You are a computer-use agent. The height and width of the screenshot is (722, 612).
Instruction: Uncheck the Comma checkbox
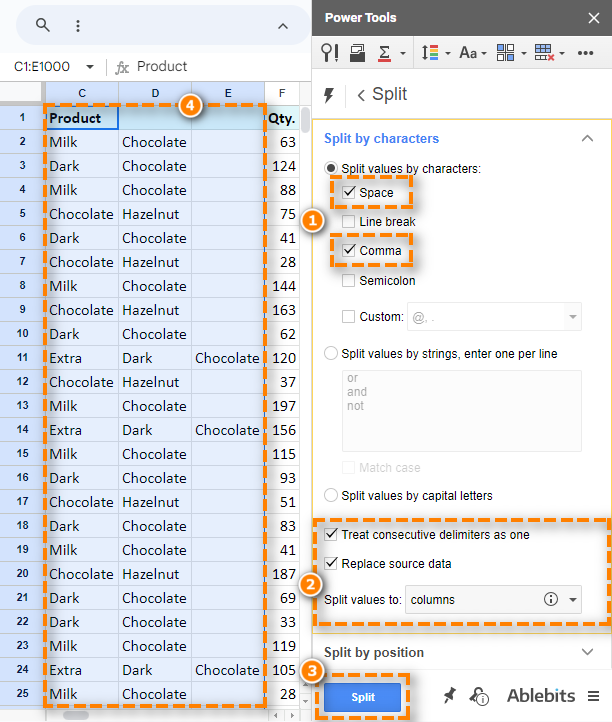coord(349,250)
